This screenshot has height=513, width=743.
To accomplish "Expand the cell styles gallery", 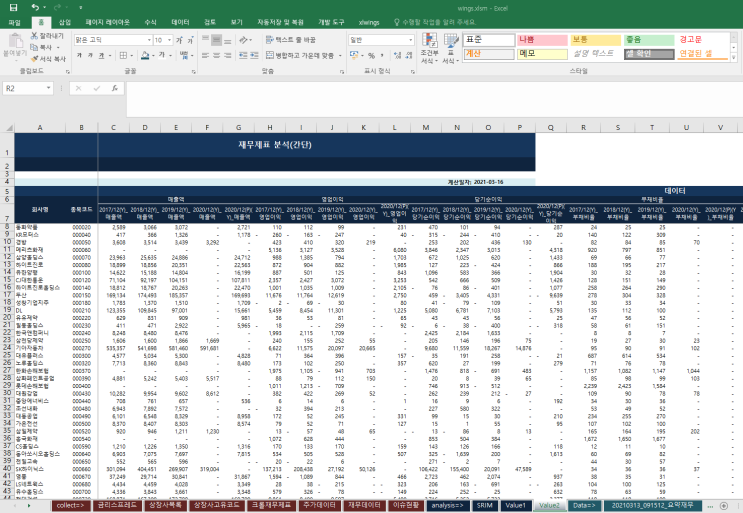I will coord(734,57).
